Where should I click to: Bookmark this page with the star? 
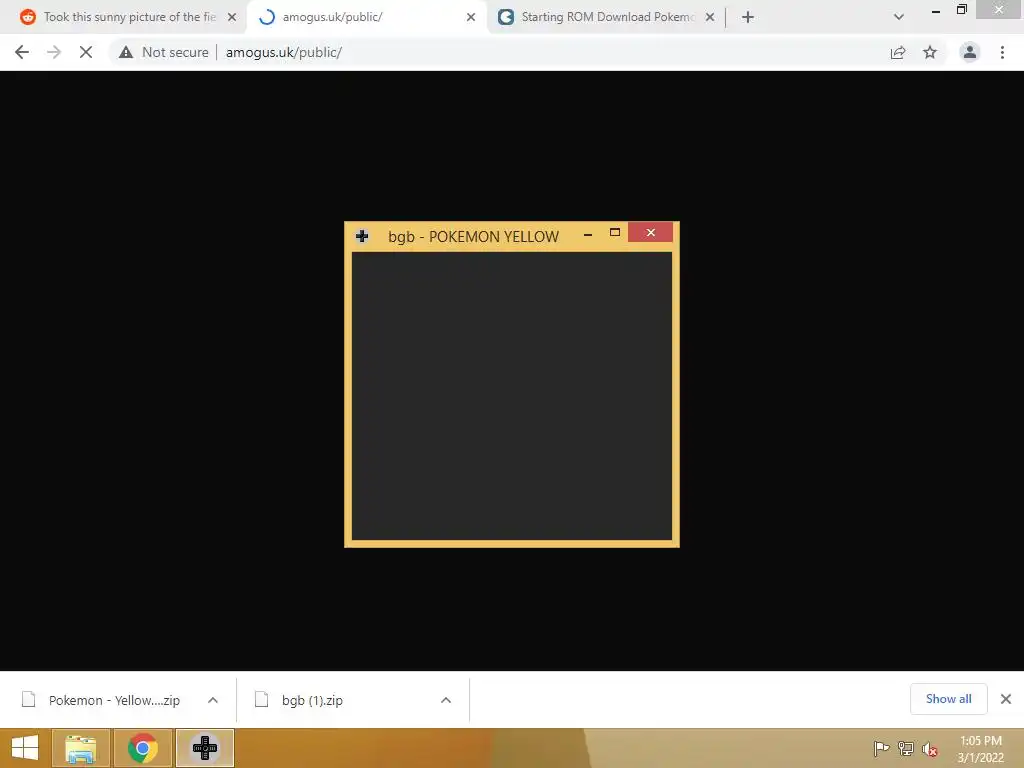[x=930, y=52]
